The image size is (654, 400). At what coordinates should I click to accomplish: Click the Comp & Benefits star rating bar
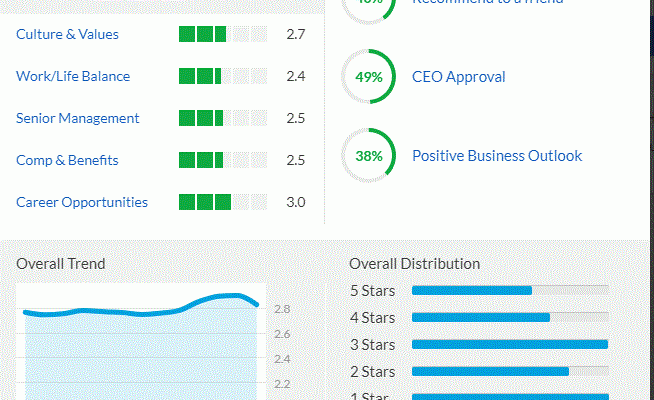pos(222,160)
